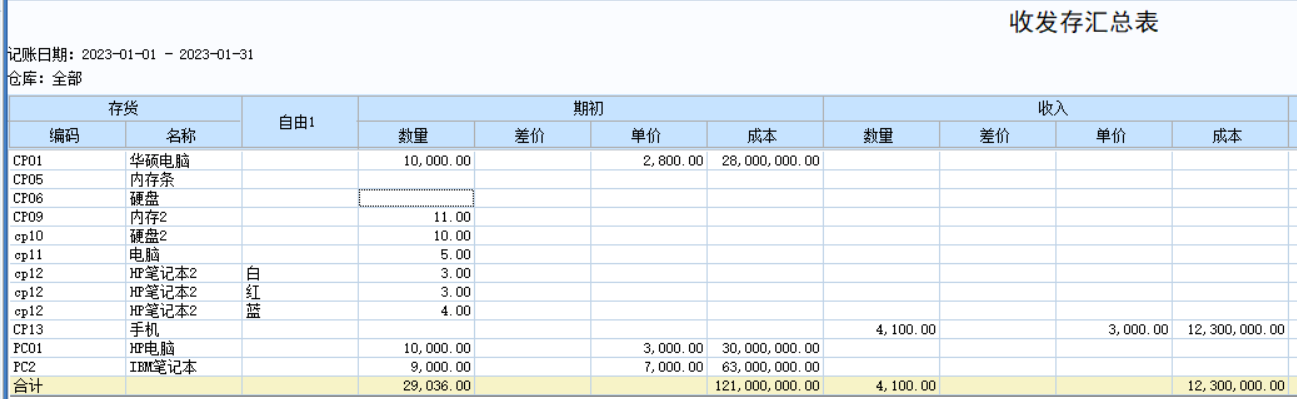
Task: Click the 存货 column group header
Action: [125, 107]
